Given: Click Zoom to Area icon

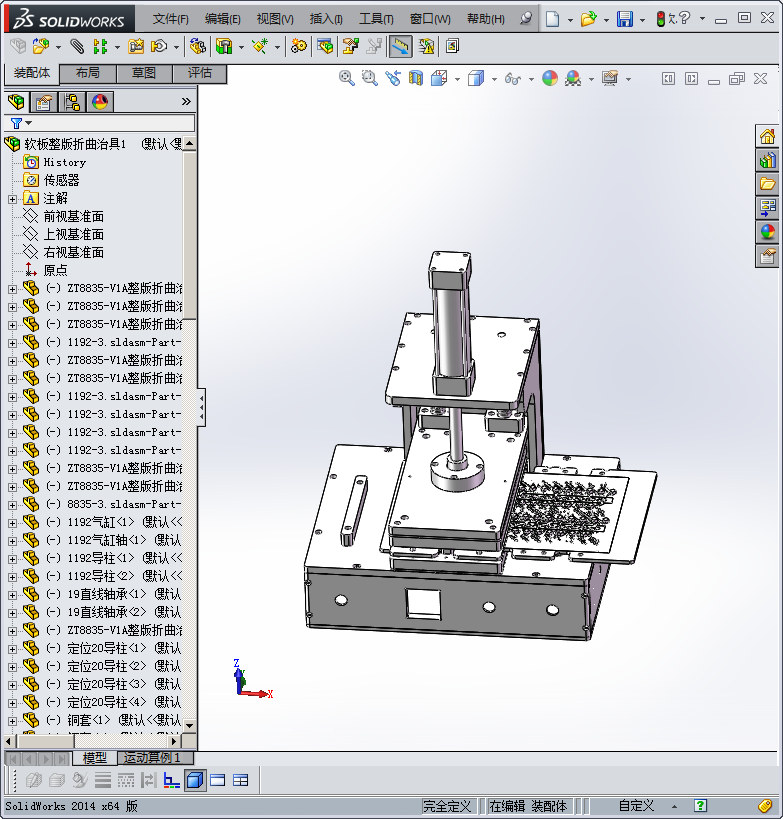Looking at the screenshot, I should tap(370, 78).
